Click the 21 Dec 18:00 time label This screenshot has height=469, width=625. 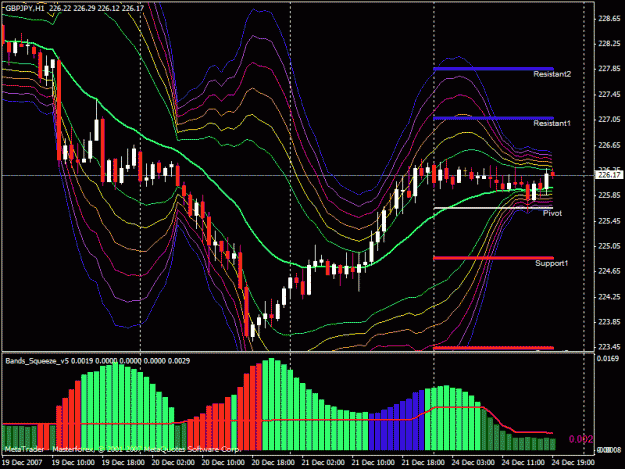(x=423, y=463)
